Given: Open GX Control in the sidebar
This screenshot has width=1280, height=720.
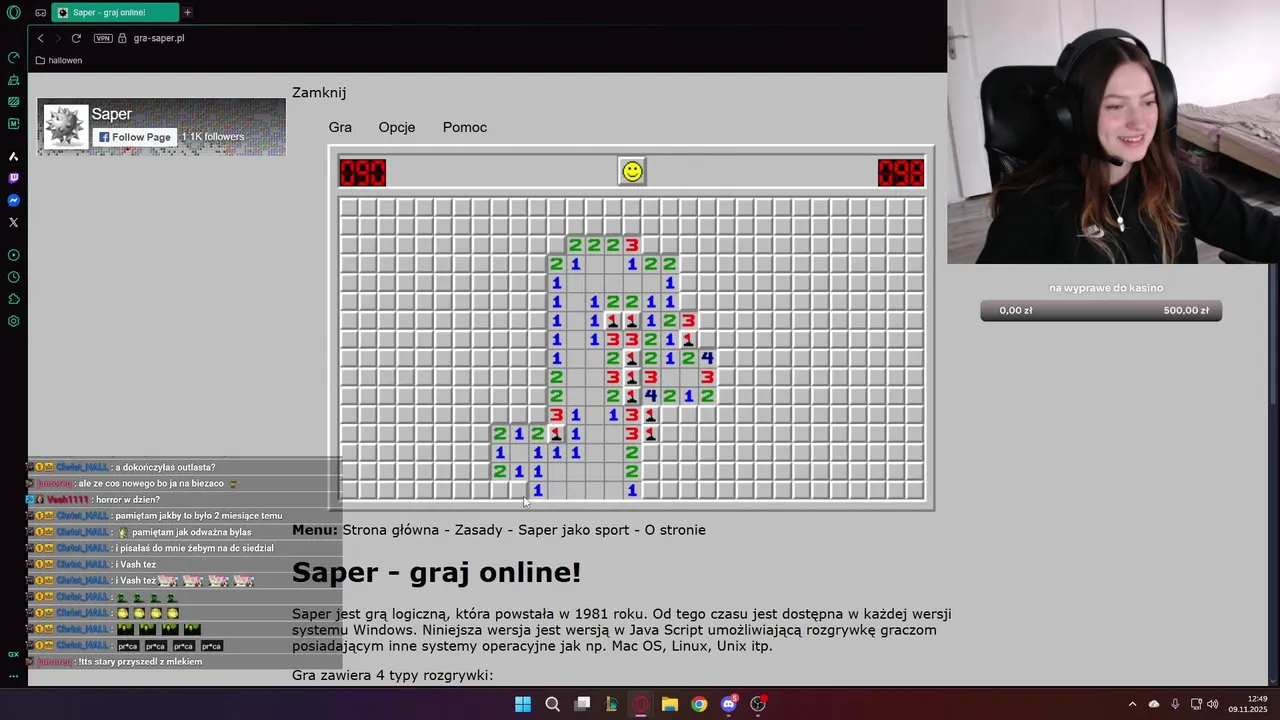Looking at the screenshot, I should [13, 57].
